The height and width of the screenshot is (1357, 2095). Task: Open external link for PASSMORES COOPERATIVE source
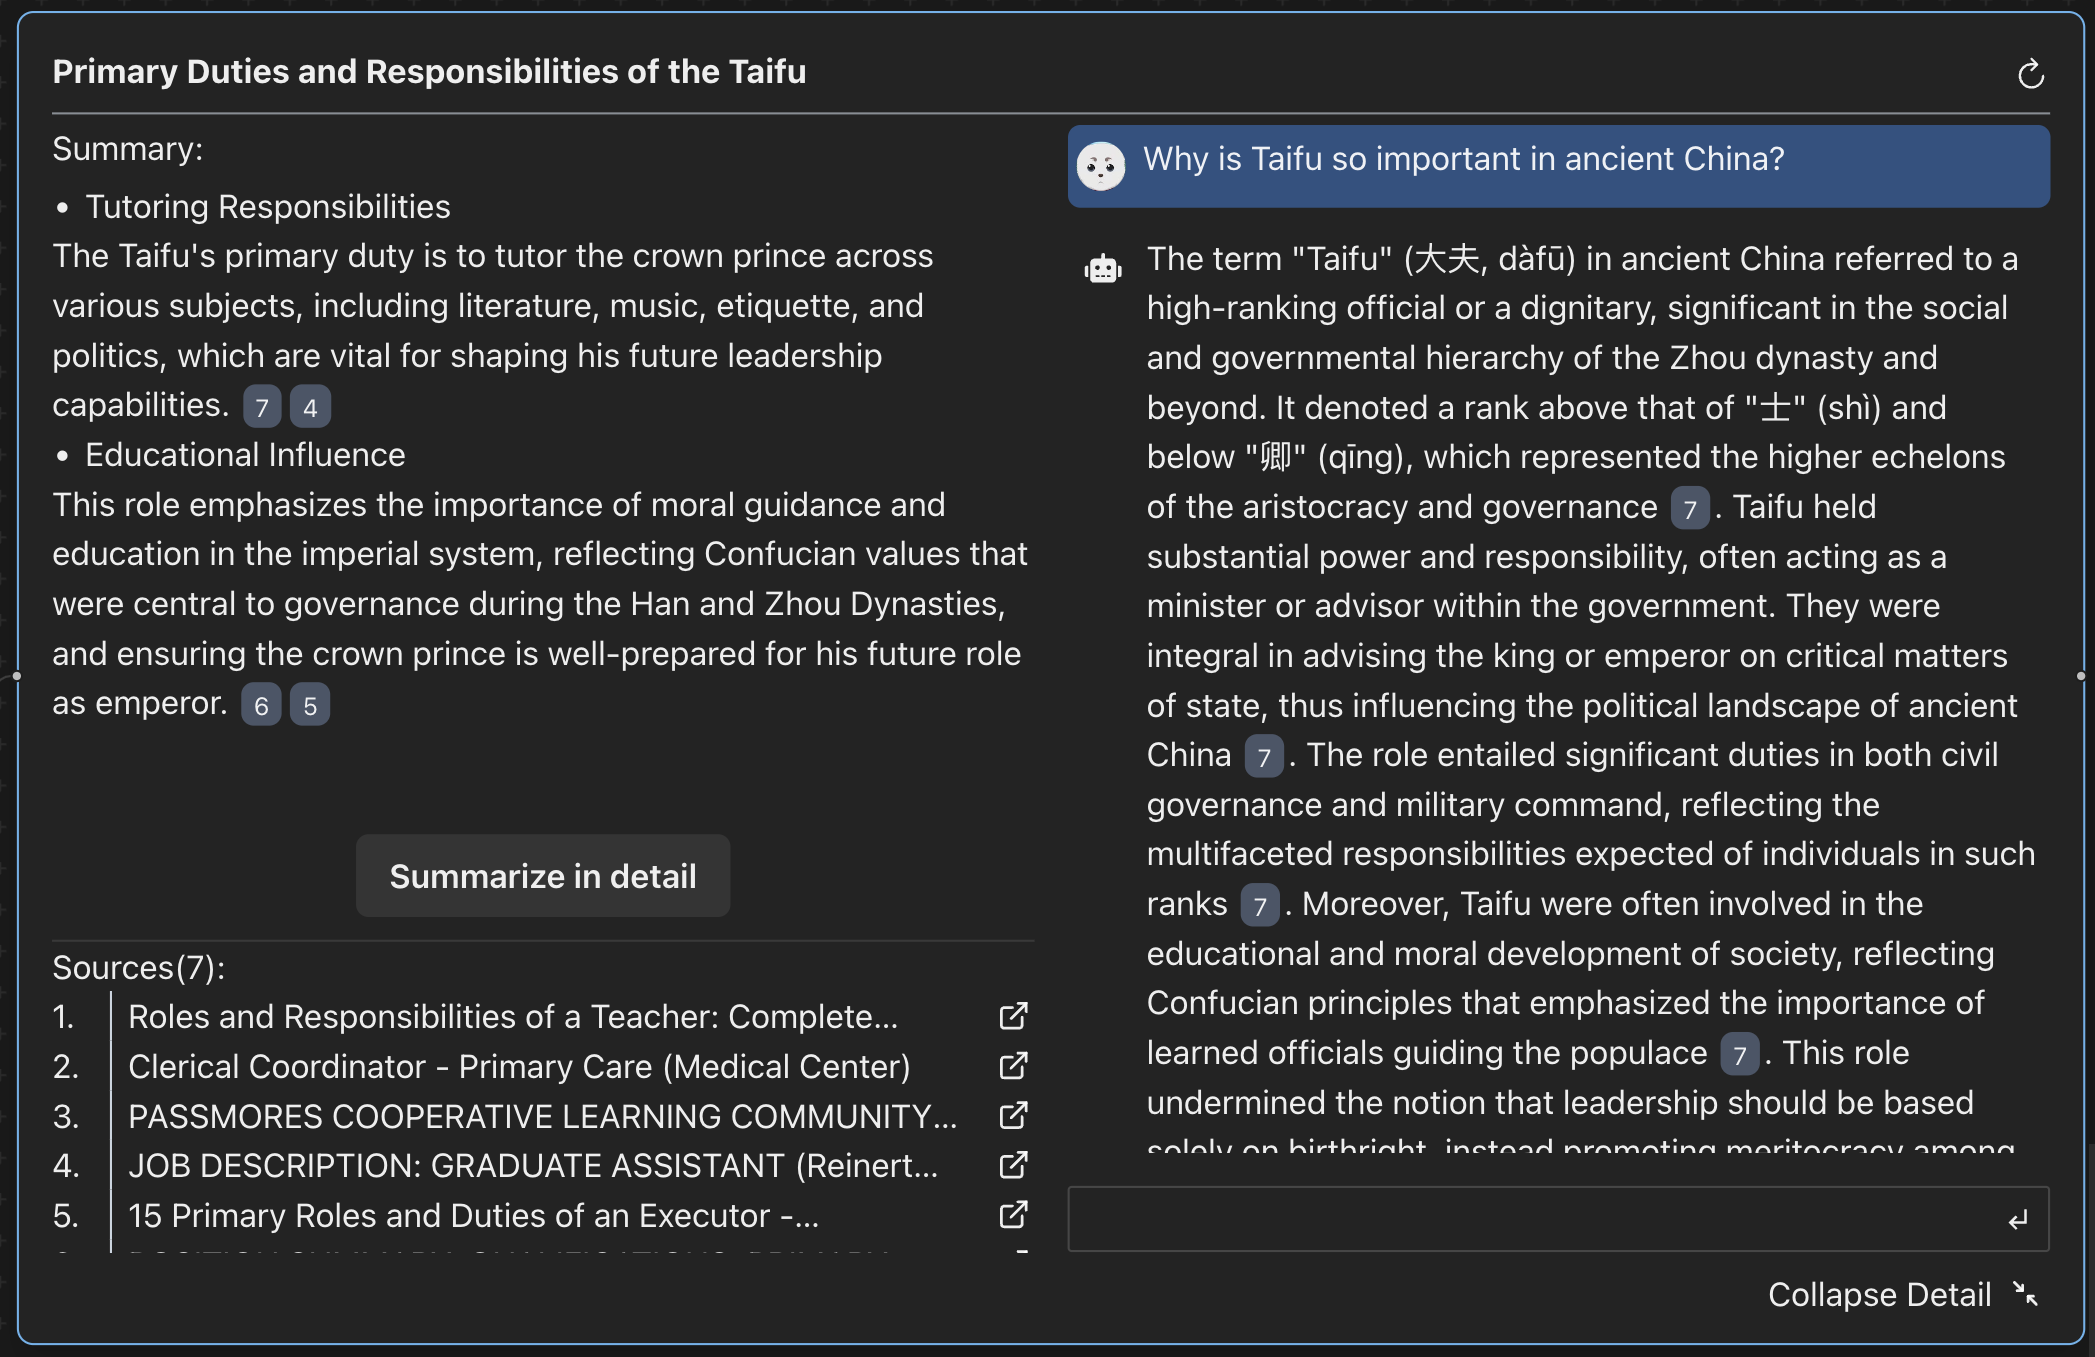click(1013, 1116)
